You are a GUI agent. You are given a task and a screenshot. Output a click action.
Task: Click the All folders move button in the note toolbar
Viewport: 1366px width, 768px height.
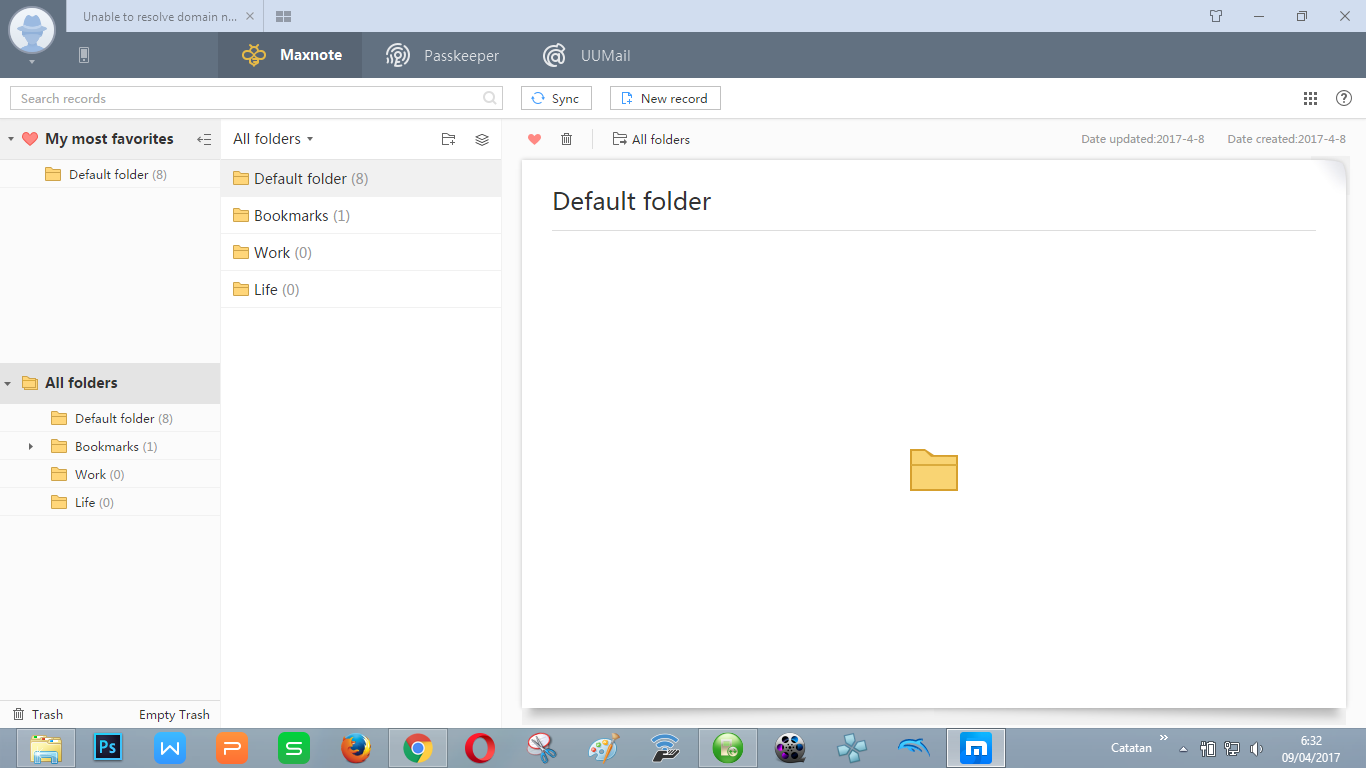coord(651,139)
